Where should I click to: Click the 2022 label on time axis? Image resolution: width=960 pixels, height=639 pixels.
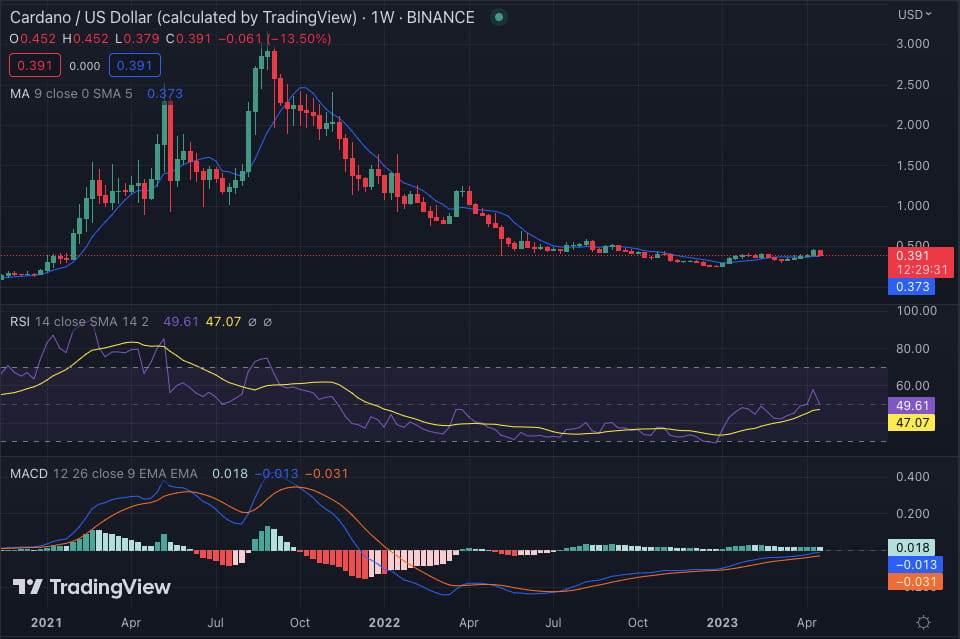coord(384,622)
